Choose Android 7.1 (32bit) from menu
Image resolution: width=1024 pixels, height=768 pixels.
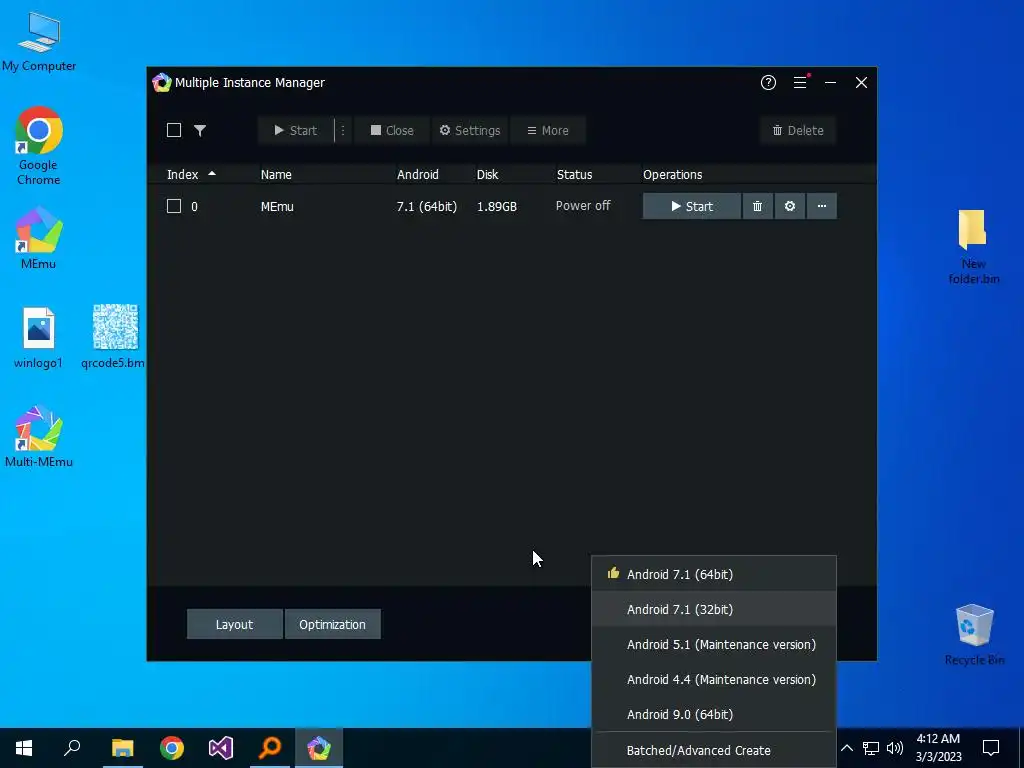(714, 609)
